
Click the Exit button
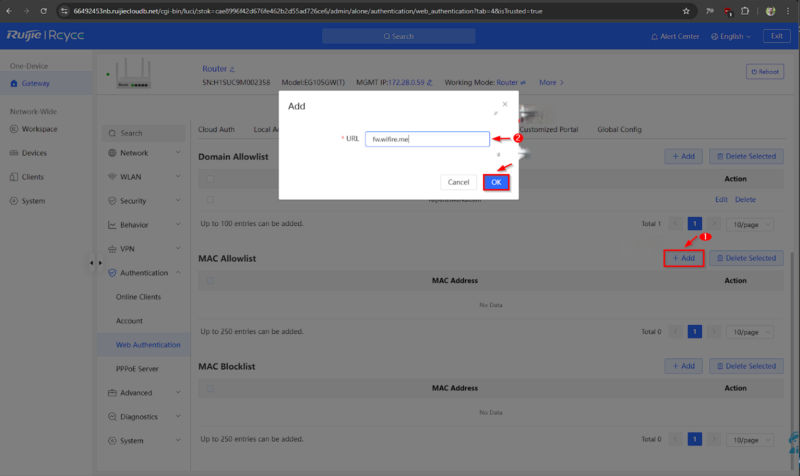point(777,36)
